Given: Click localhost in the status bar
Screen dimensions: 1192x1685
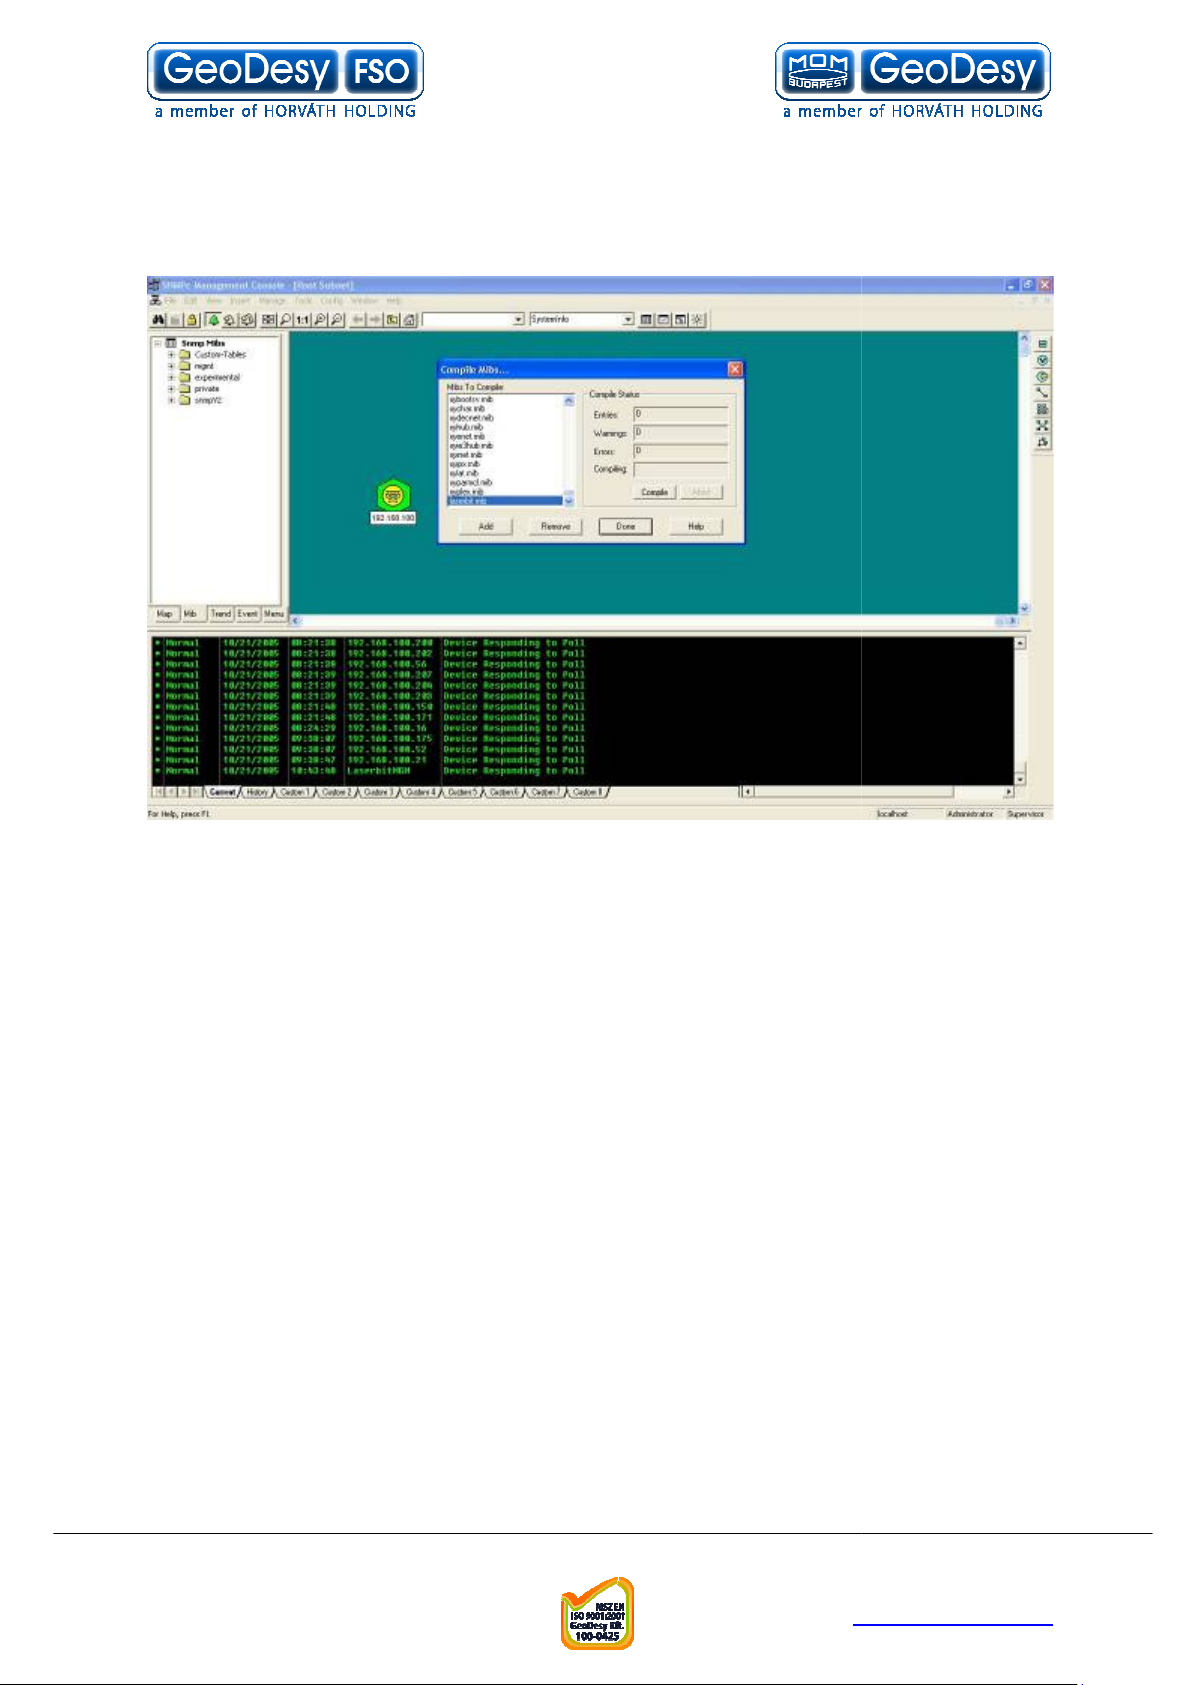Looking at the screenshot, I should click(x=892, y=814).
